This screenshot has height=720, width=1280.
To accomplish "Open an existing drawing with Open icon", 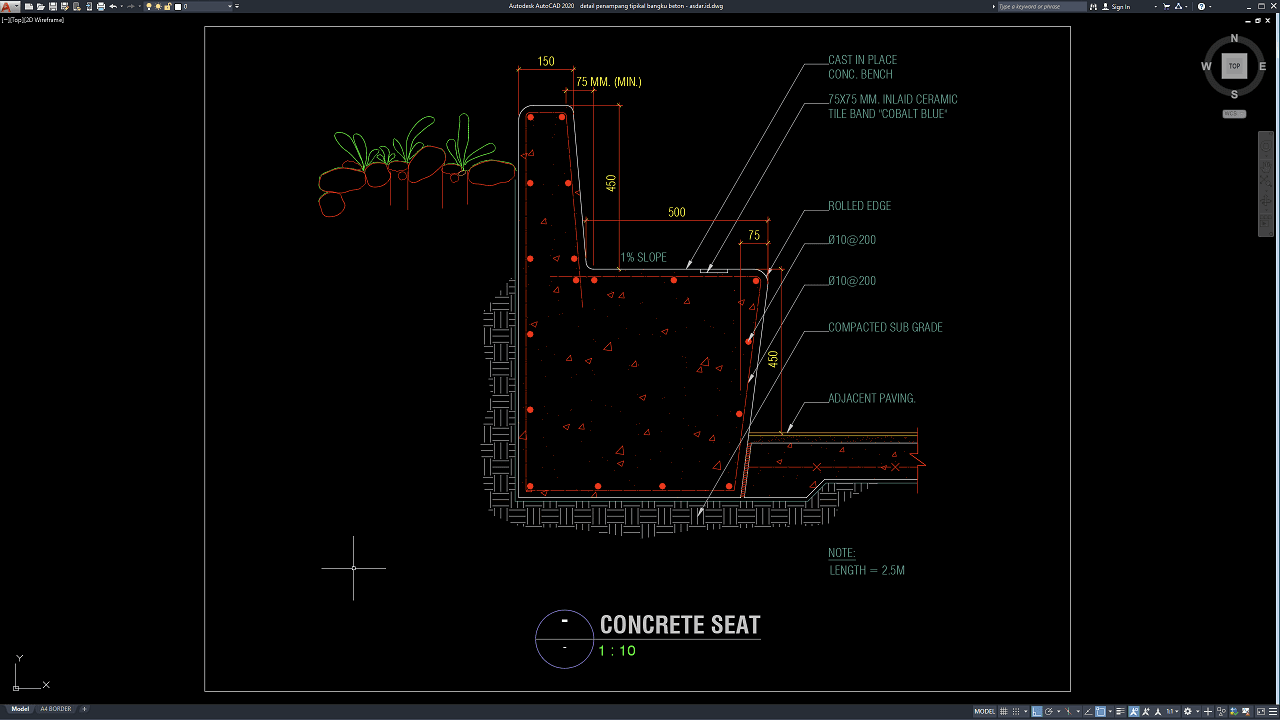I will pyautogui.click(x=39, y=6).
